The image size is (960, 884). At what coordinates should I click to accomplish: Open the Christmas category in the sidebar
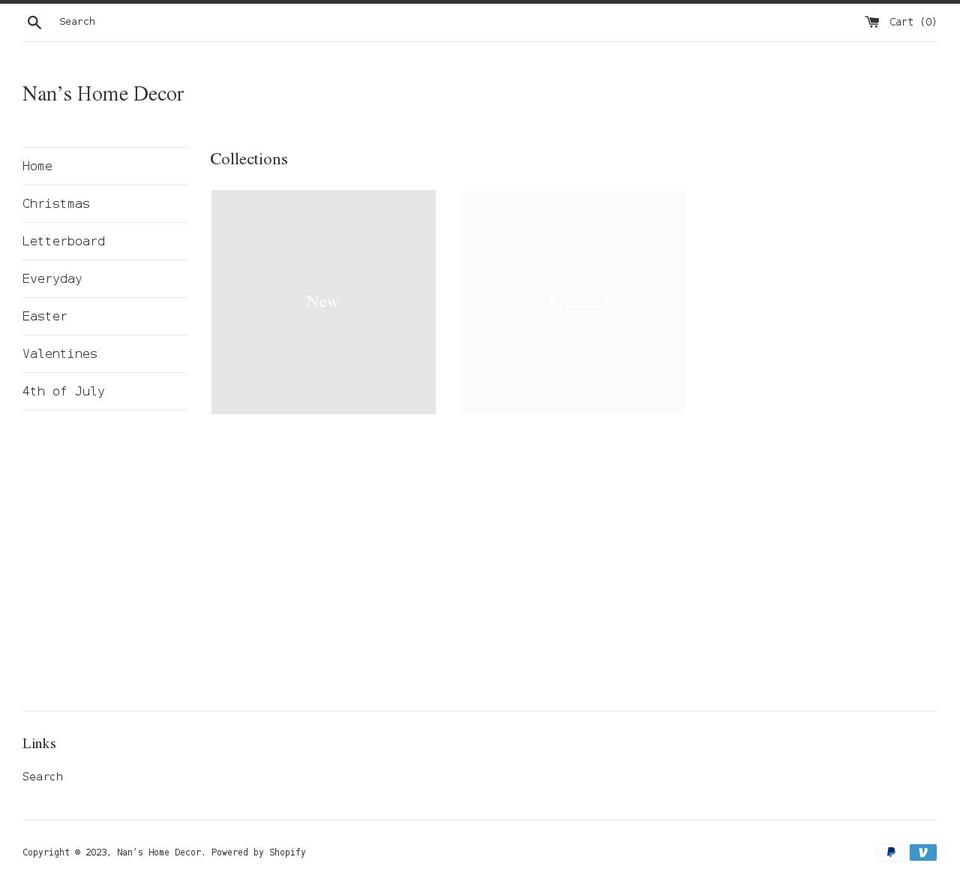click(x=56, y=203)
